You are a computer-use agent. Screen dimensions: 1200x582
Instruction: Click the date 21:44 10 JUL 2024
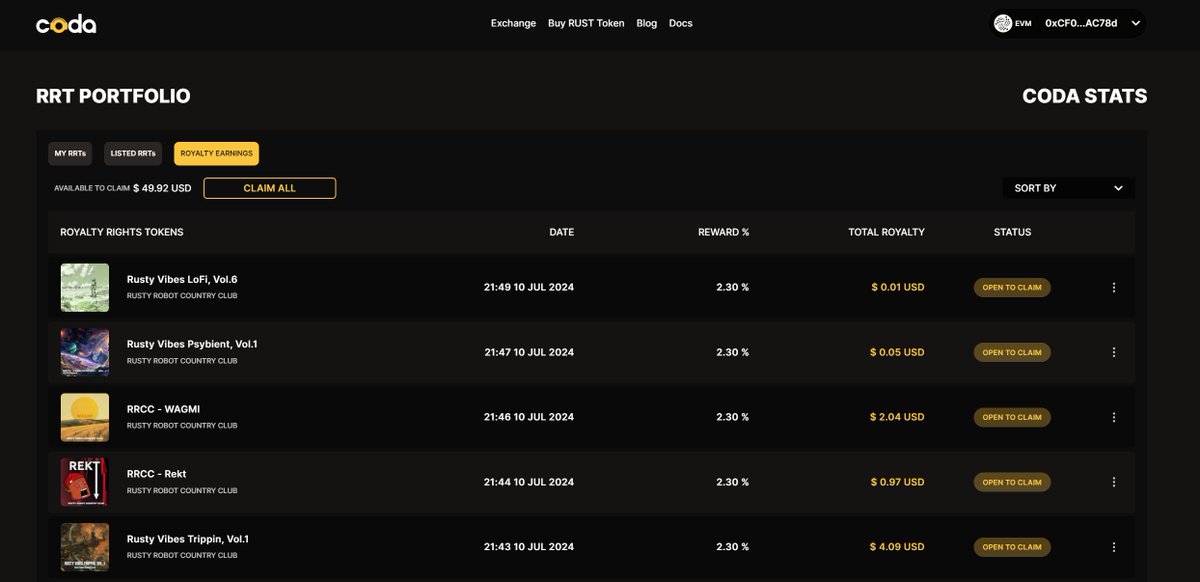529,482
